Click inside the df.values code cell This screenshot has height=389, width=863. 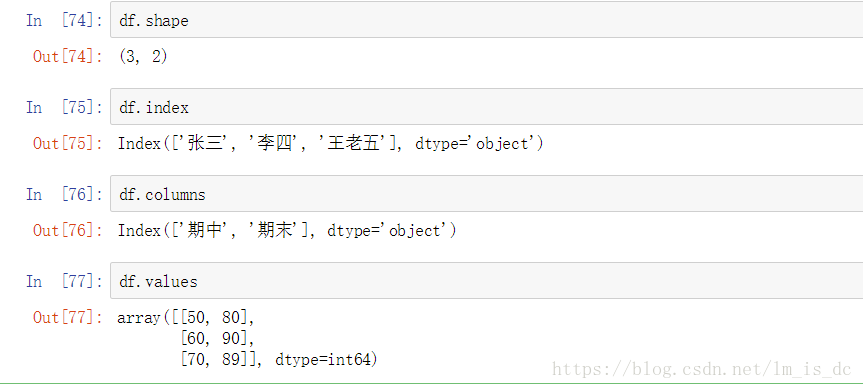pos(487,281)
